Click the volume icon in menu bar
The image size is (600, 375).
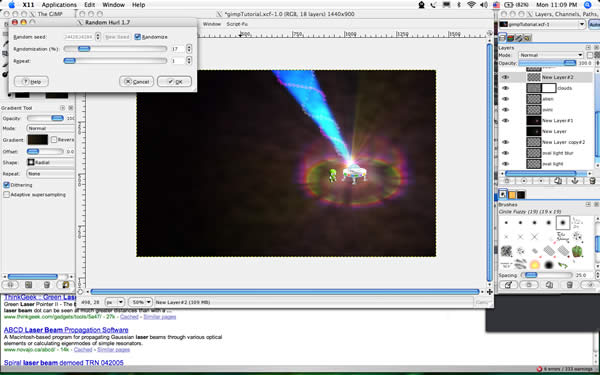484,5
